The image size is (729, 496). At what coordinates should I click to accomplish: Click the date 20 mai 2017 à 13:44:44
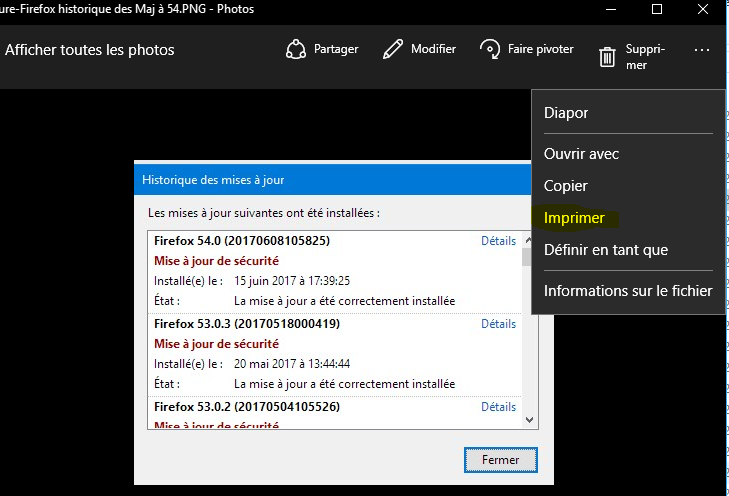point(292,364)
